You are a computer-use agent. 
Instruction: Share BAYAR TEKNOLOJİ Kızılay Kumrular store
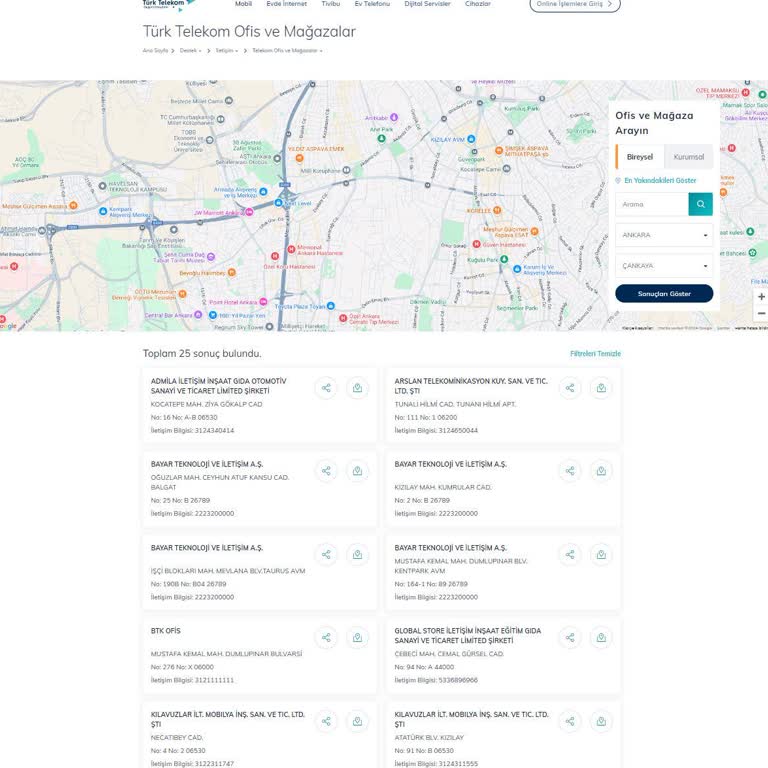(x=570, y=471)
